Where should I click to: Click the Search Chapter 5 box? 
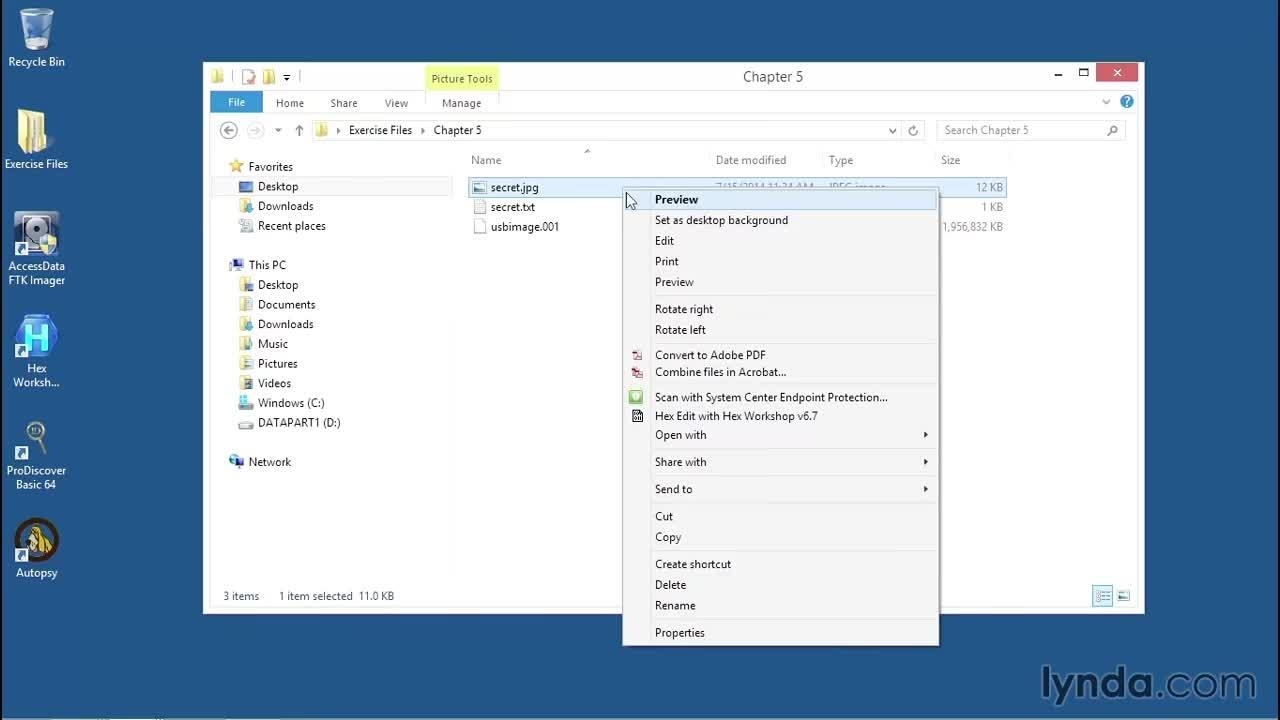[x=1020, y=130]
